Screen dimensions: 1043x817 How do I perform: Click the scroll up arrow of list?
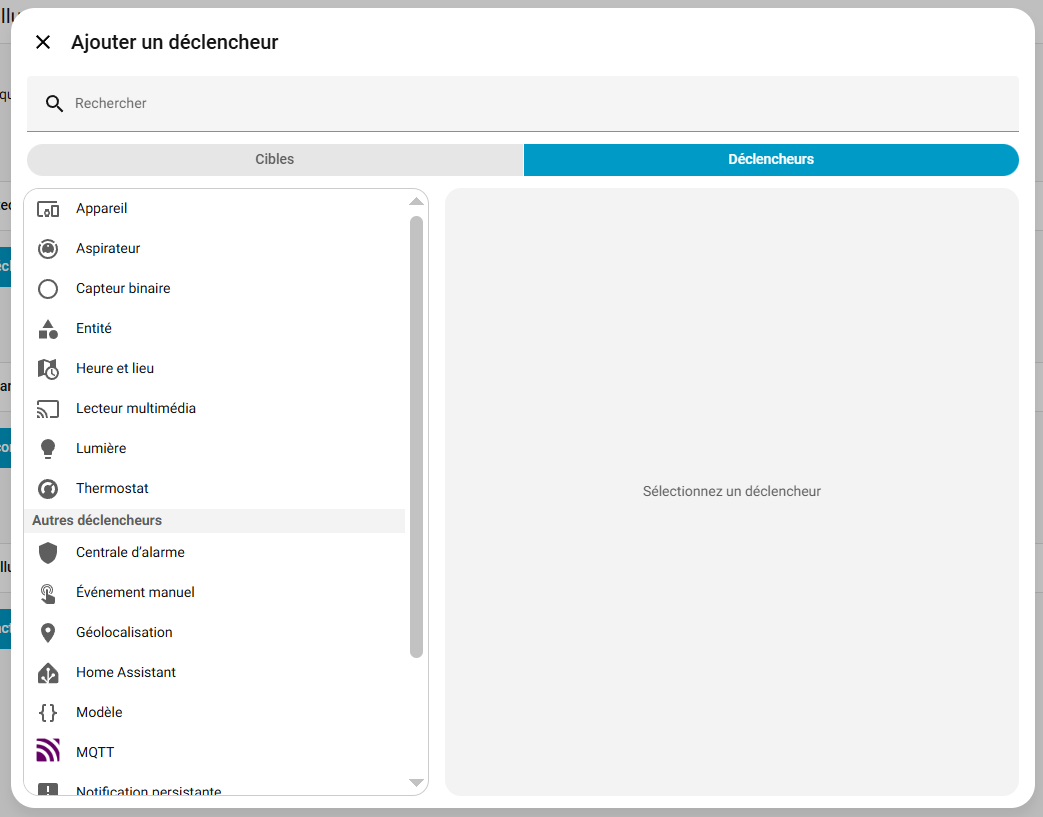click(x=416, y=202)
